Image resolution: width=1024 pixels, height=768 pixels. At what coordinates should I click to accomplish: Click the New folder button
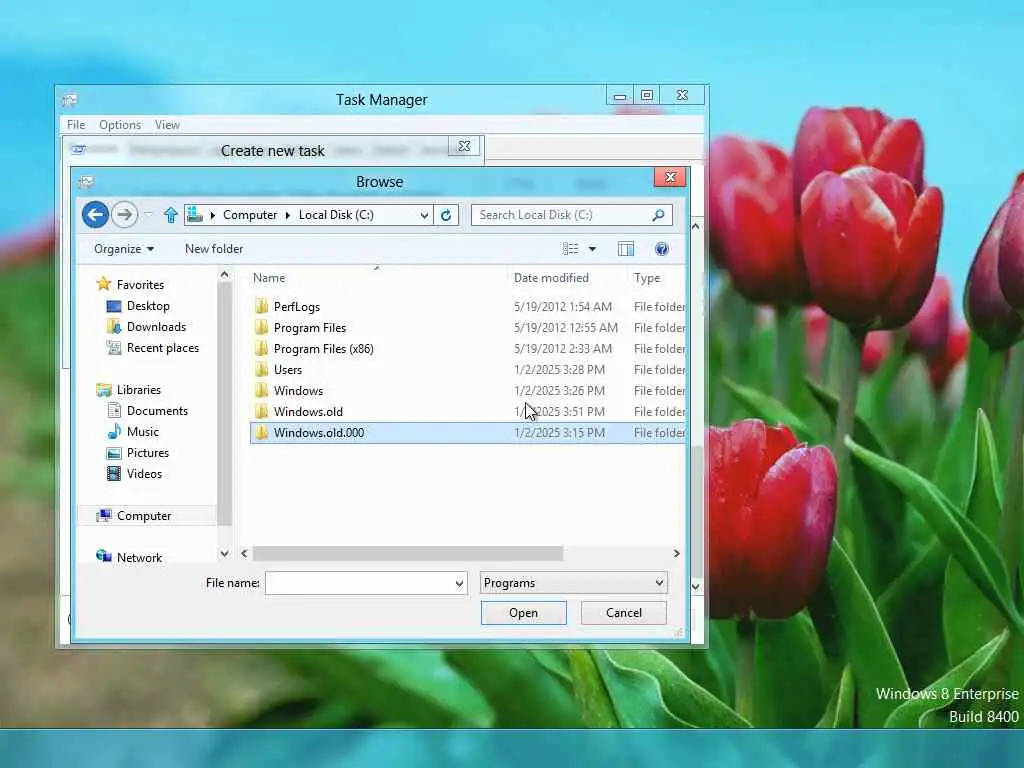pos(214,249)
